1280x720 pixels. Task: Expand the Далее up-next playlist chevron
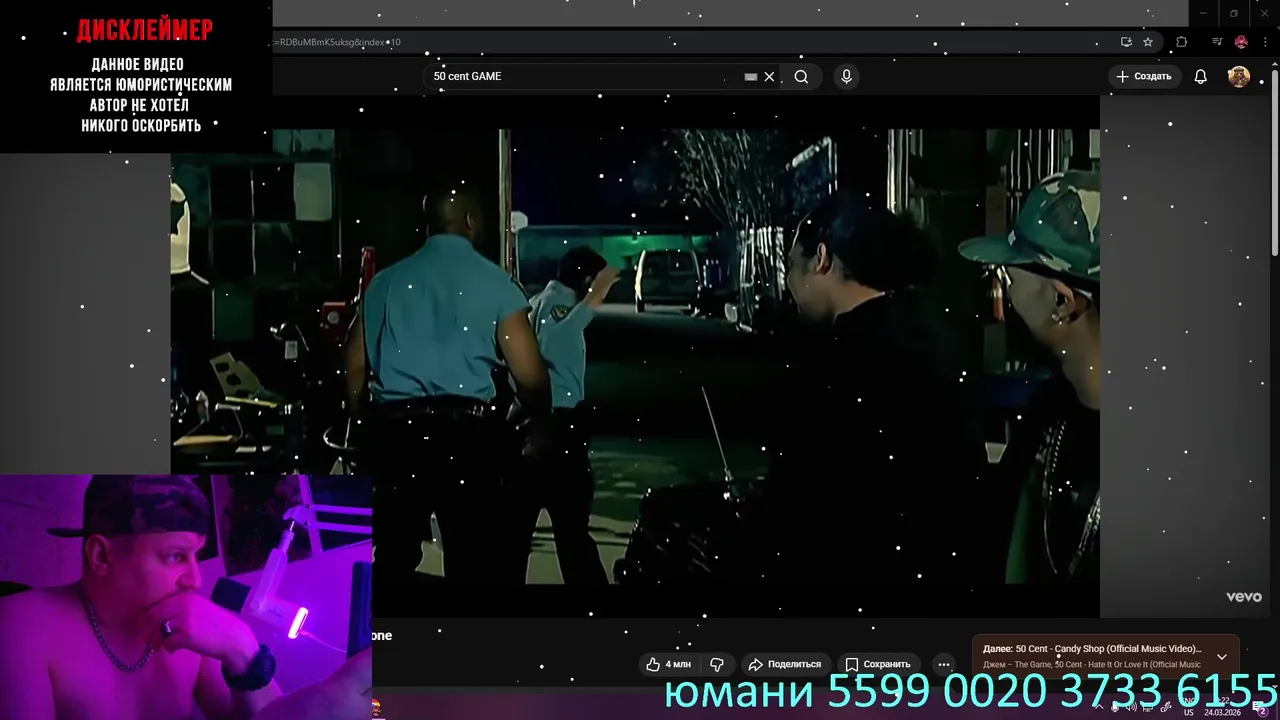coord(1221,657)
